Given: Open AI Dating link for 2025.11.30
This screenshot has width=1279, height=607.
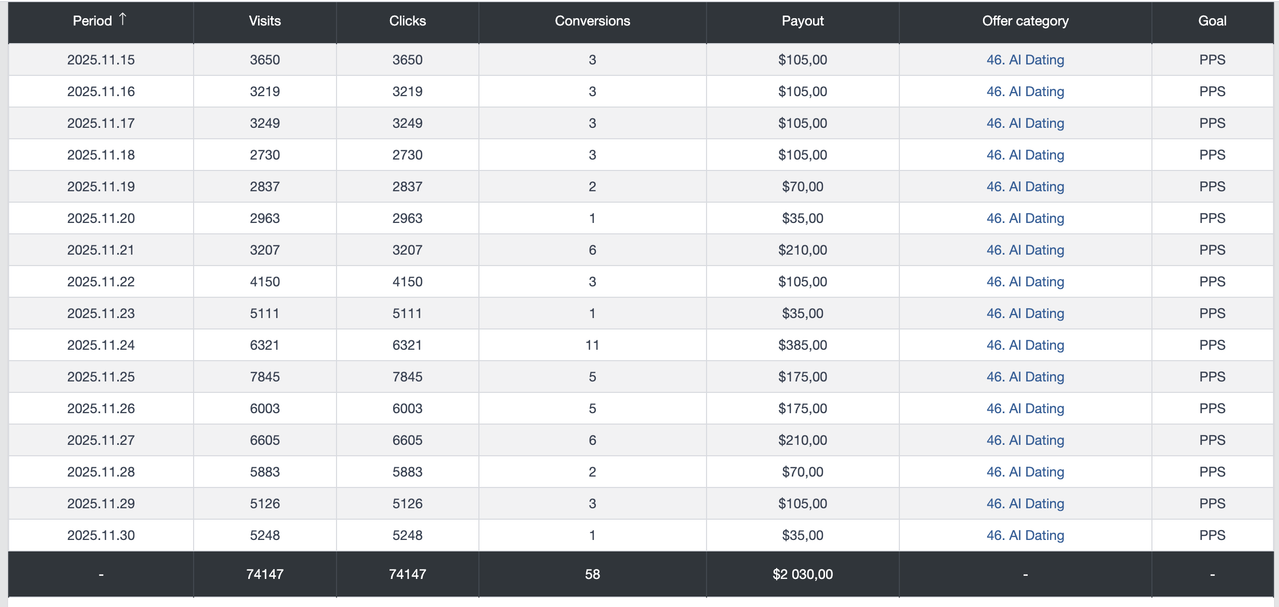Looking at the screenshot, I should tap(1025, 535).
